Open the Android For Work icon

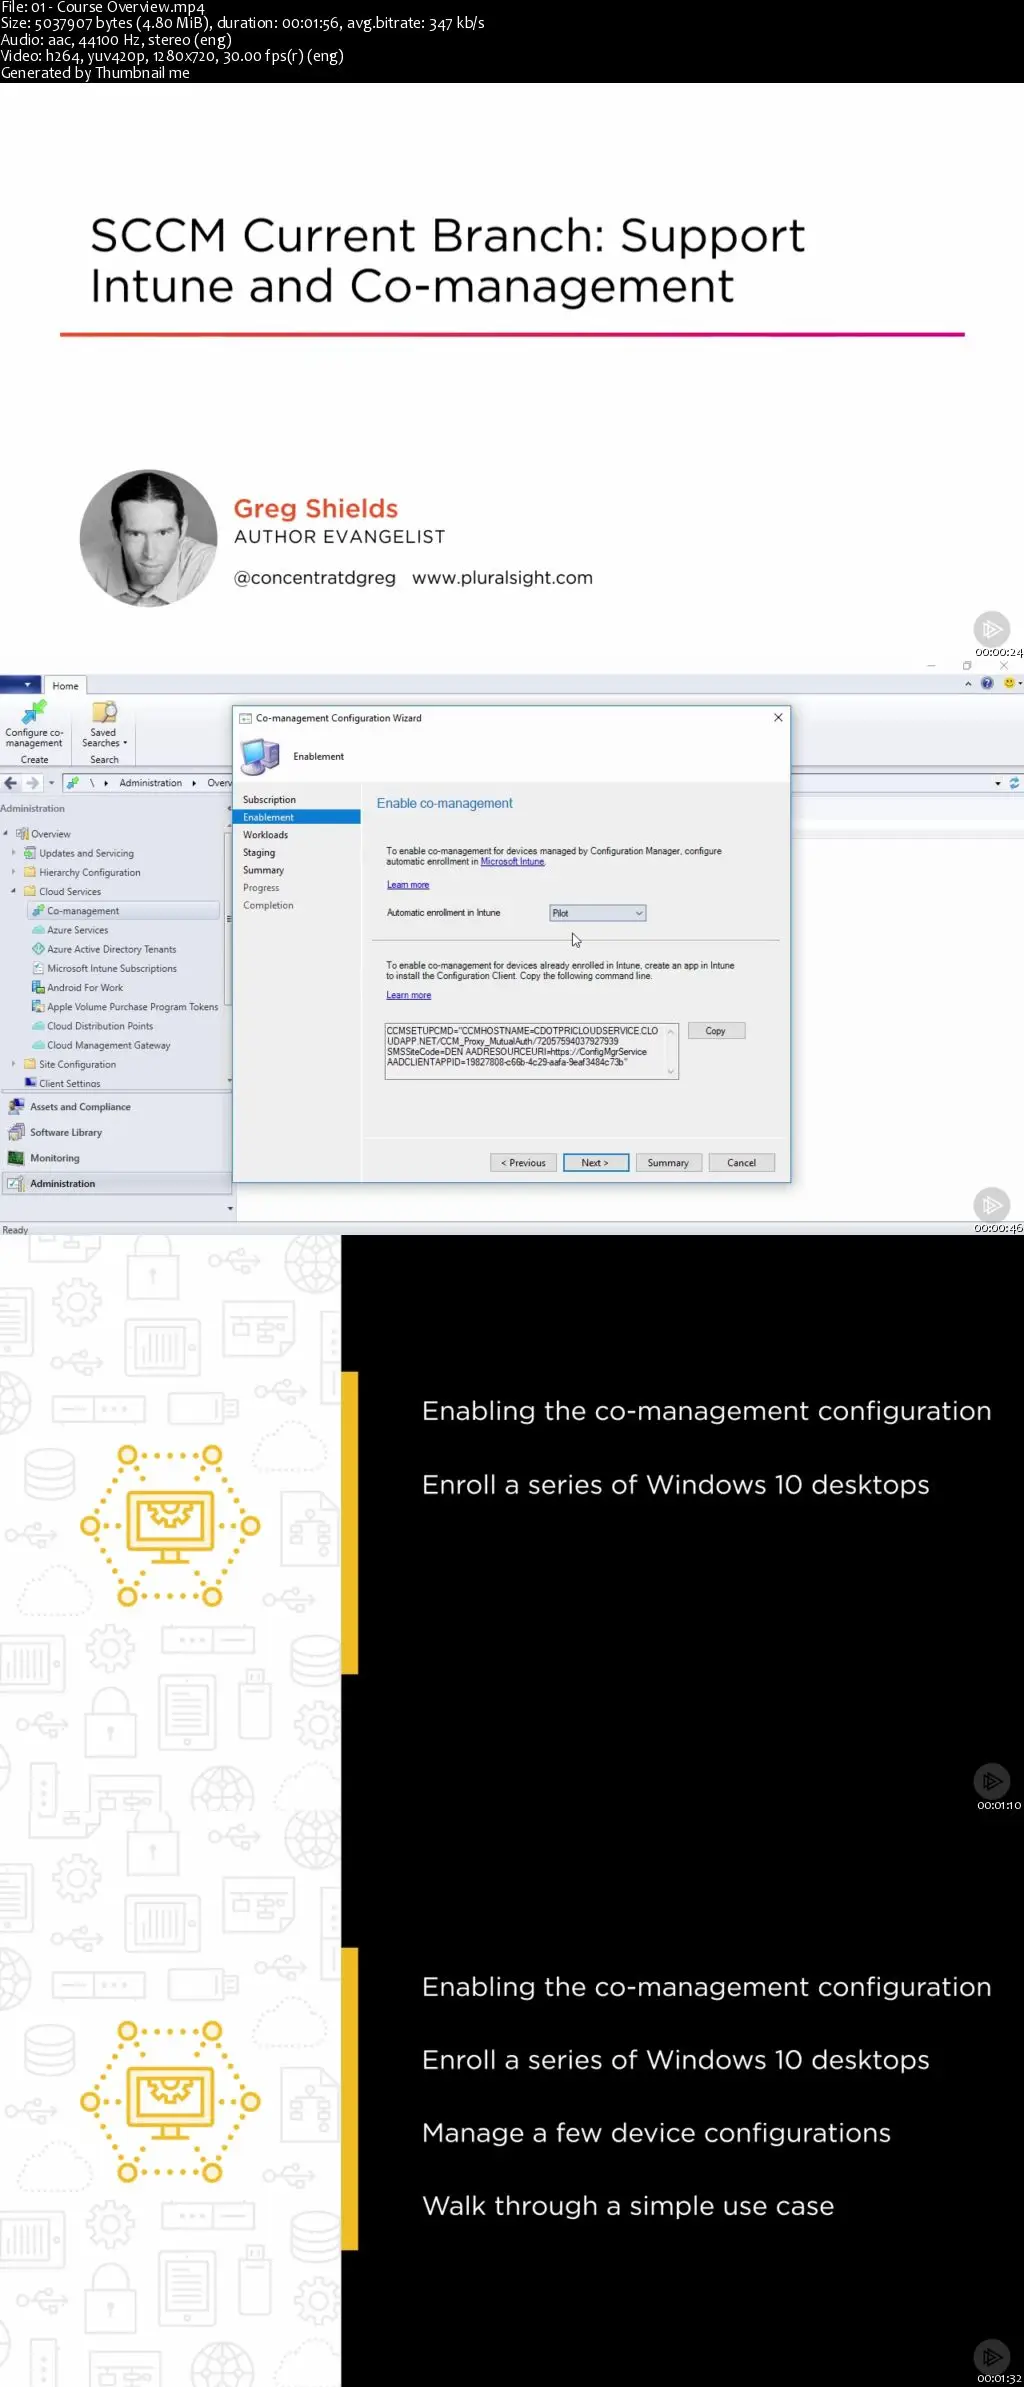coord(38,987)
